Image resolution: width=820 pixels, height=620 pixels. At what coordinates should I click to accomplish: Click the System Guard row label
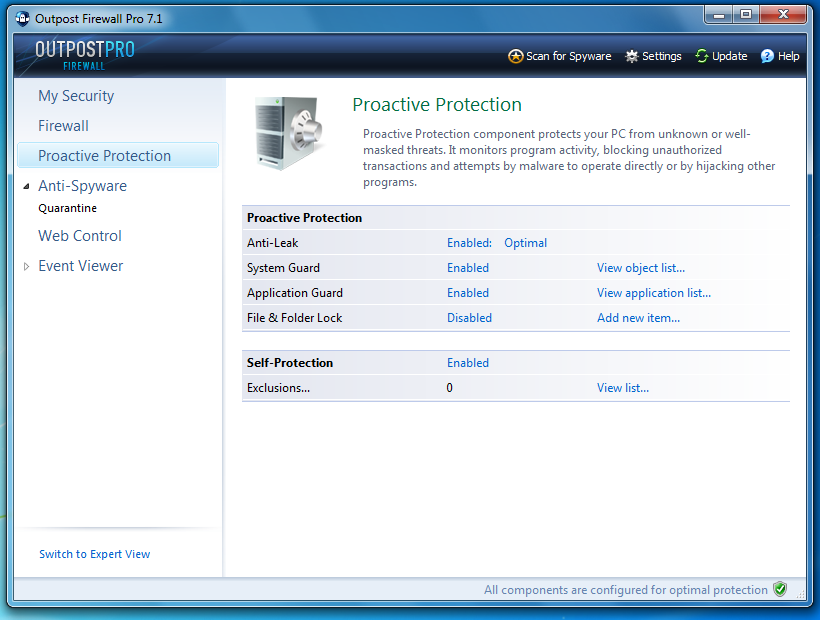click(283, 268)
